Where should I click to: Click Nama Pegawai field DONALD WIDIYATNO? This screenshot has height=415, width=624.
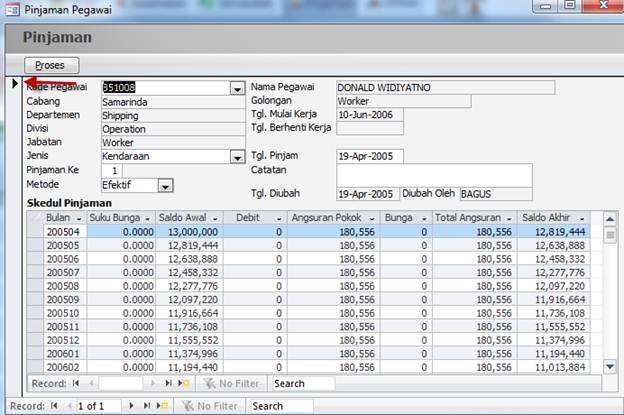pyautogui.click(x=445, y=88)
